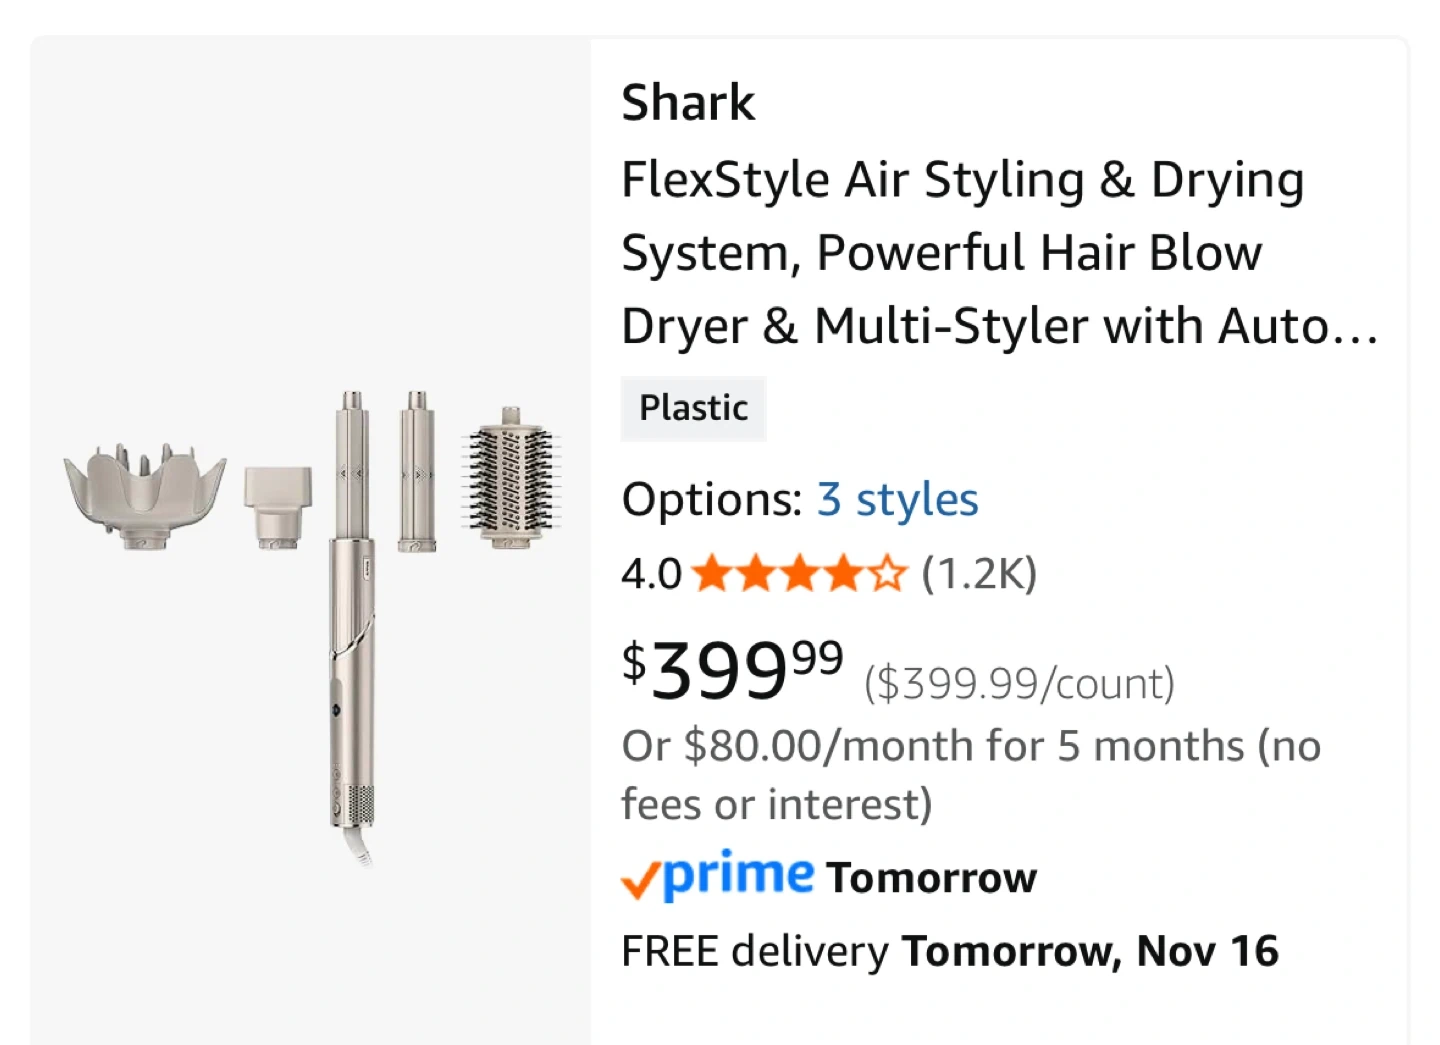1440x1045 pixels.
Task: Click the 4.0 rating number
Action: [651, 575]
